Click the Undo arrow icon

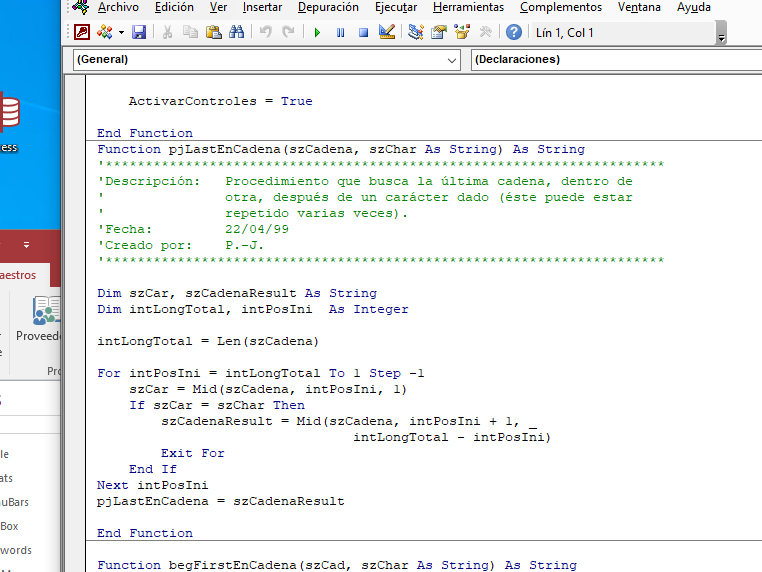pyautogui.click(x=265, y=33)
